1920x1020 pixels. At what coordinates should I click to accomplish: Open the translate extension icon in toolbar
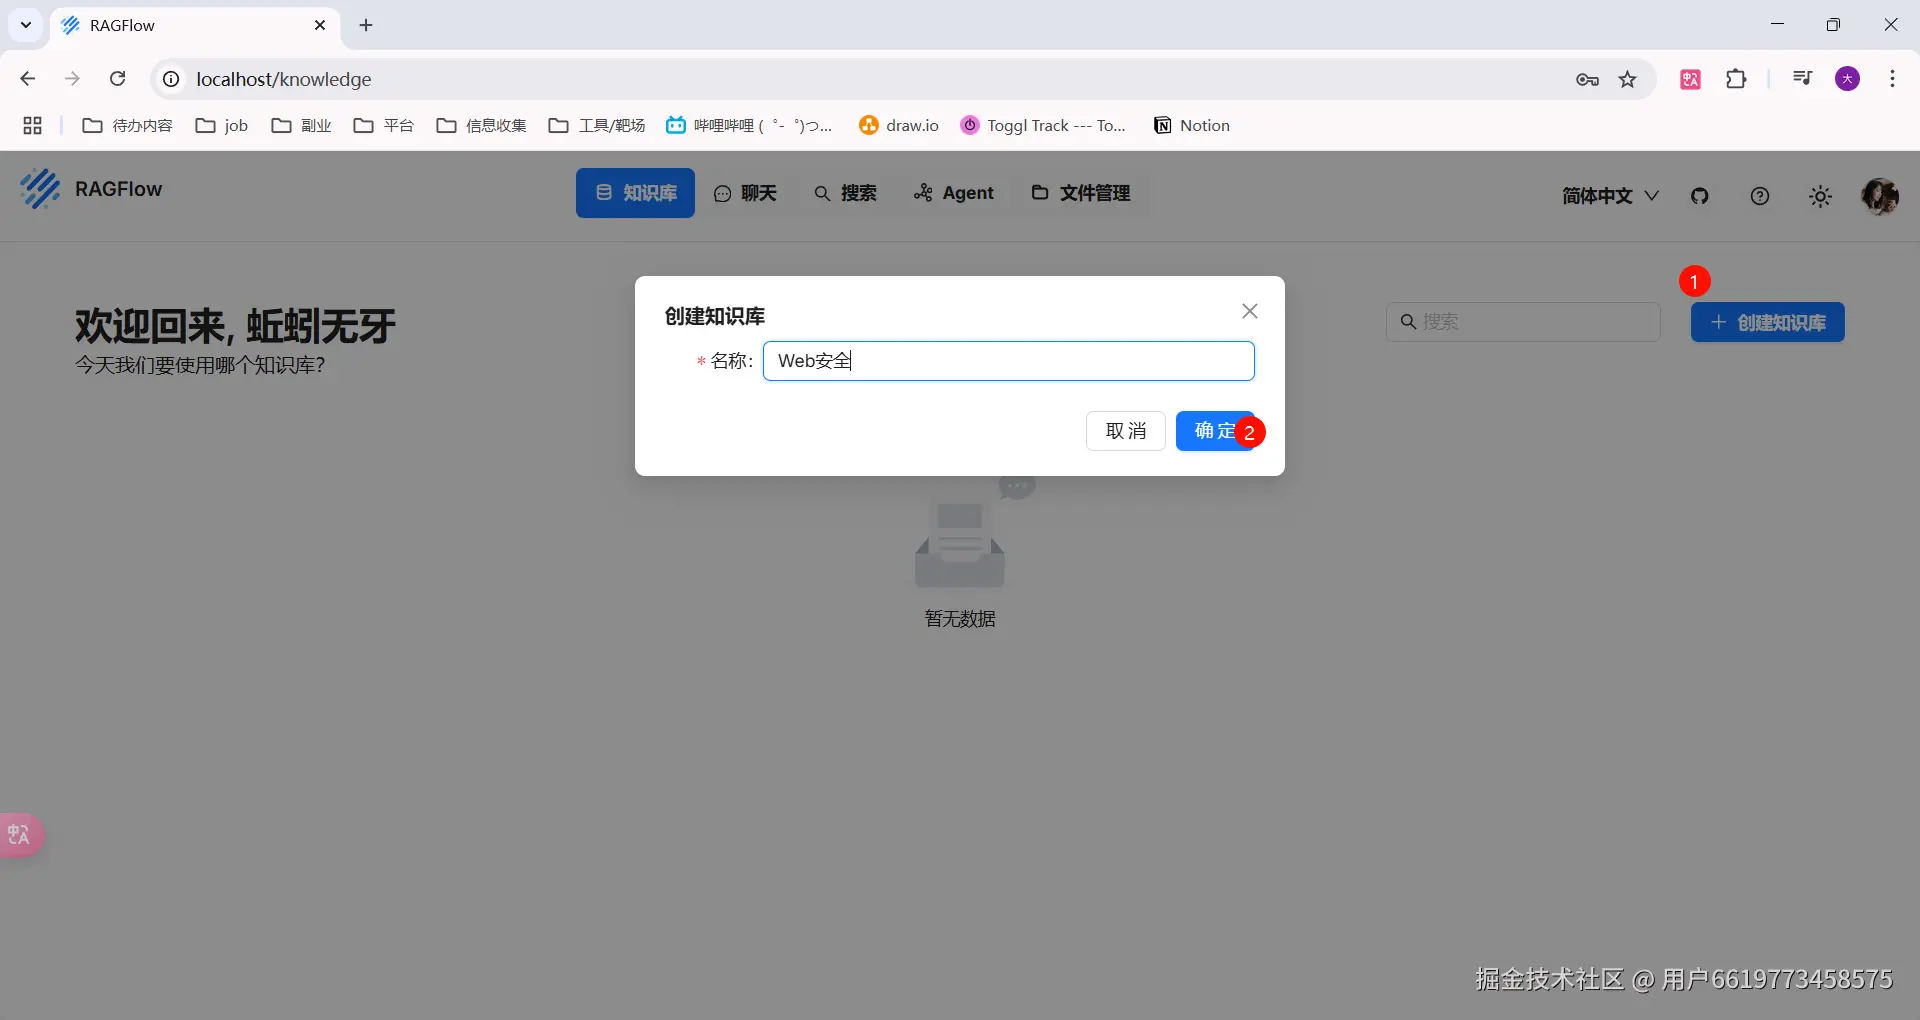click(x=1691, y=79)
